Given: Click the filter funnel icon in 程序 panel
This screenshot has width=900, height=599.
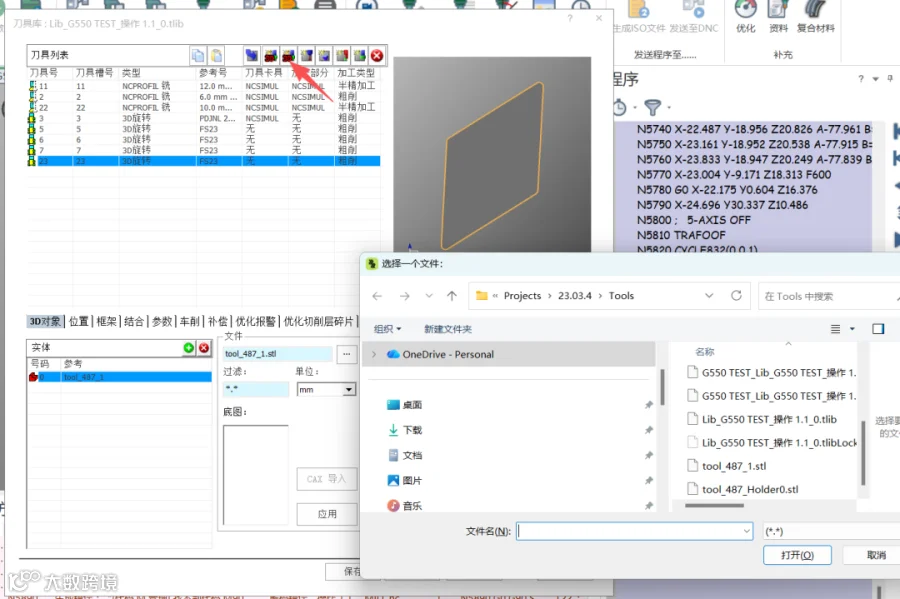Looking at the screenshot, I should click(x=653, y=107).
